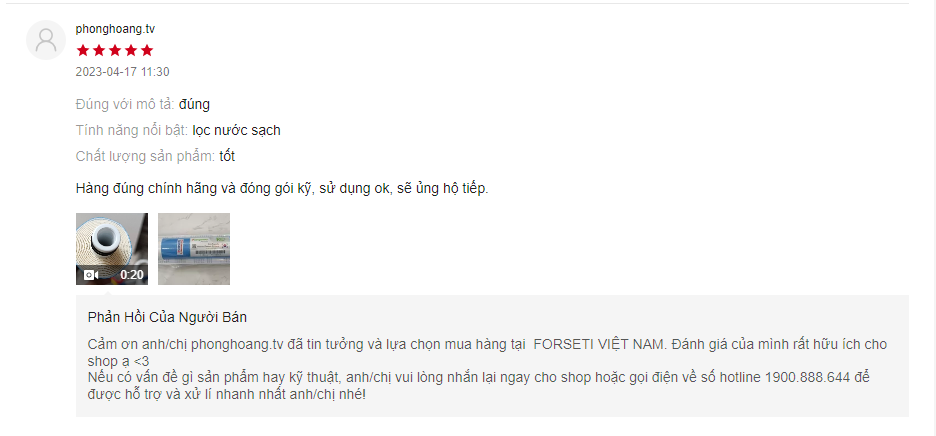Screen dimensions: 936x436
Task: Click the Phản Hồi Của Người Bán heading
Action: pyautogui.click(x=167, y=317)
